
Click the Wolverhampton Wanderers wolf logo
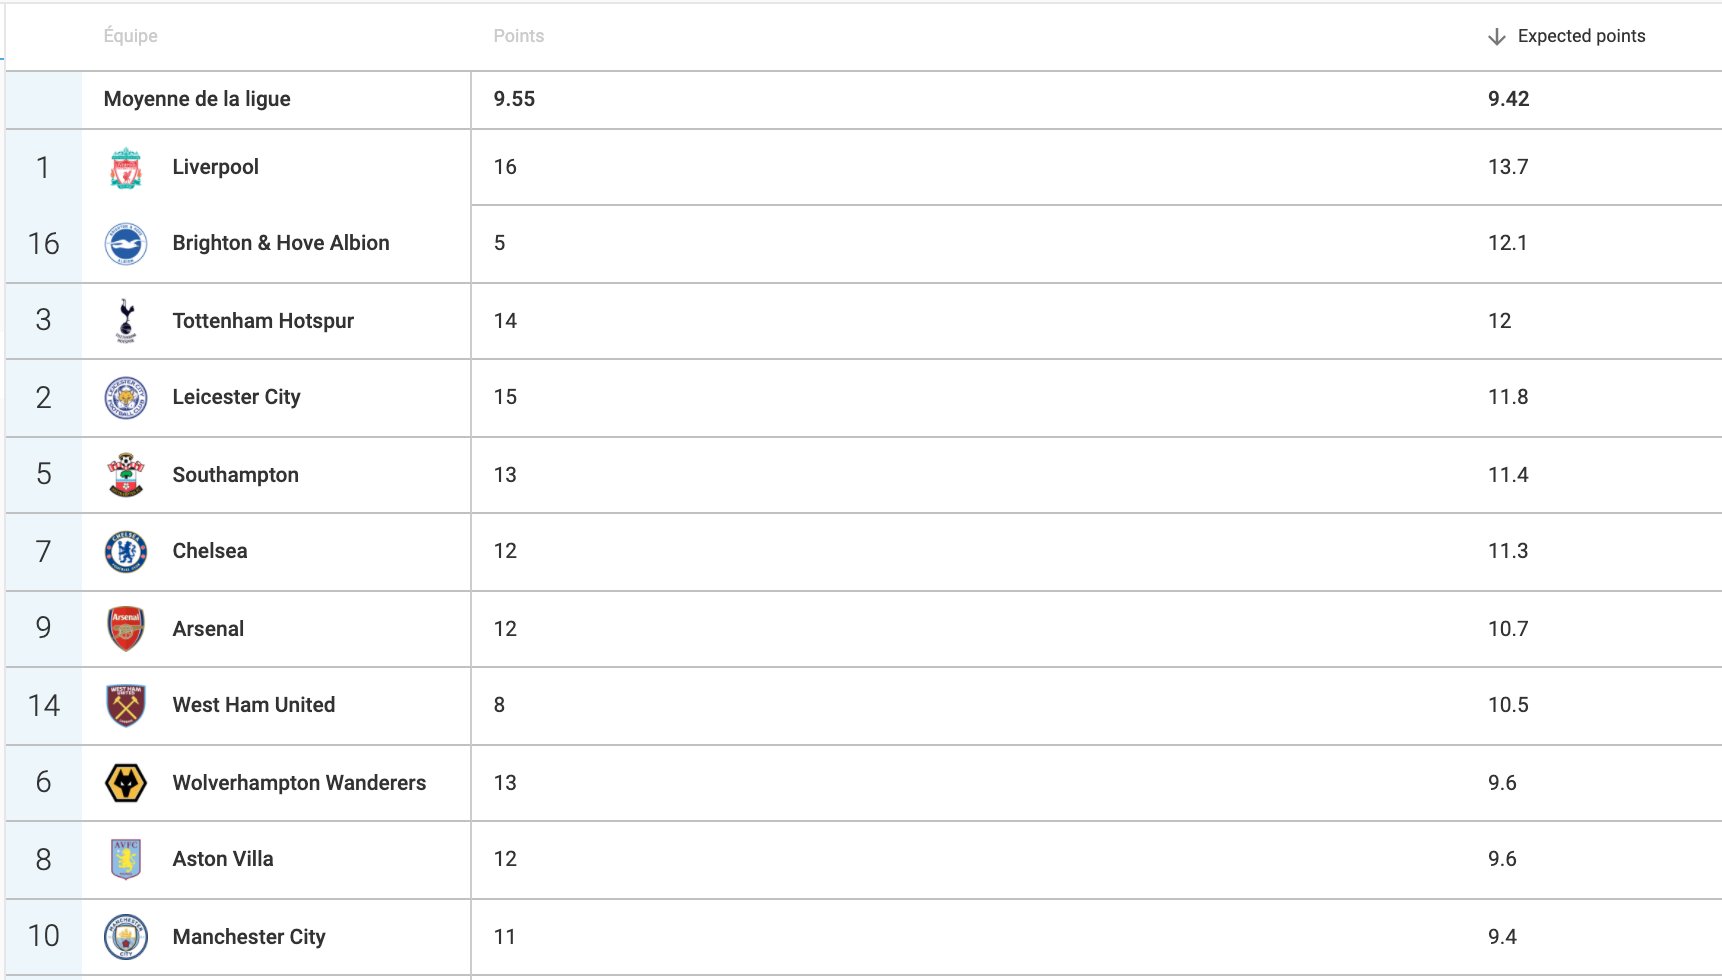pos(126,783)
